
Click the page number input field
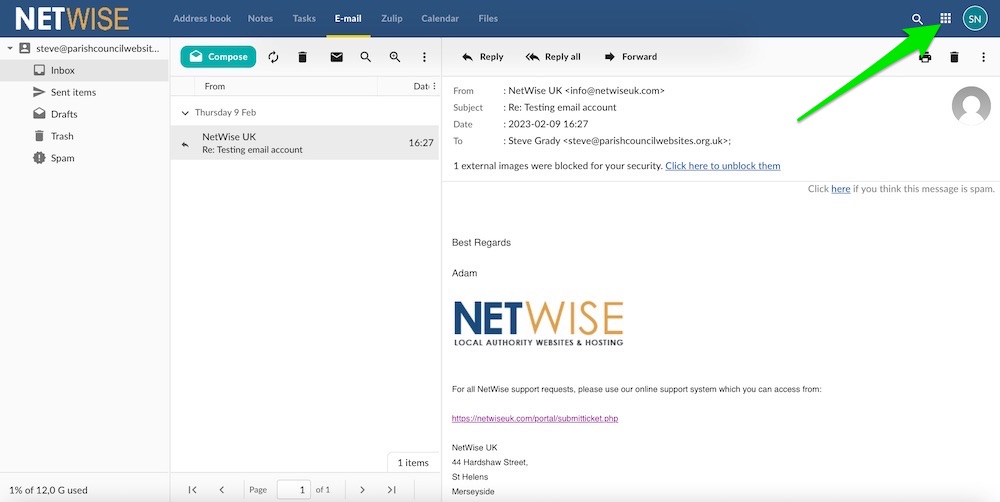coord(293,489)
